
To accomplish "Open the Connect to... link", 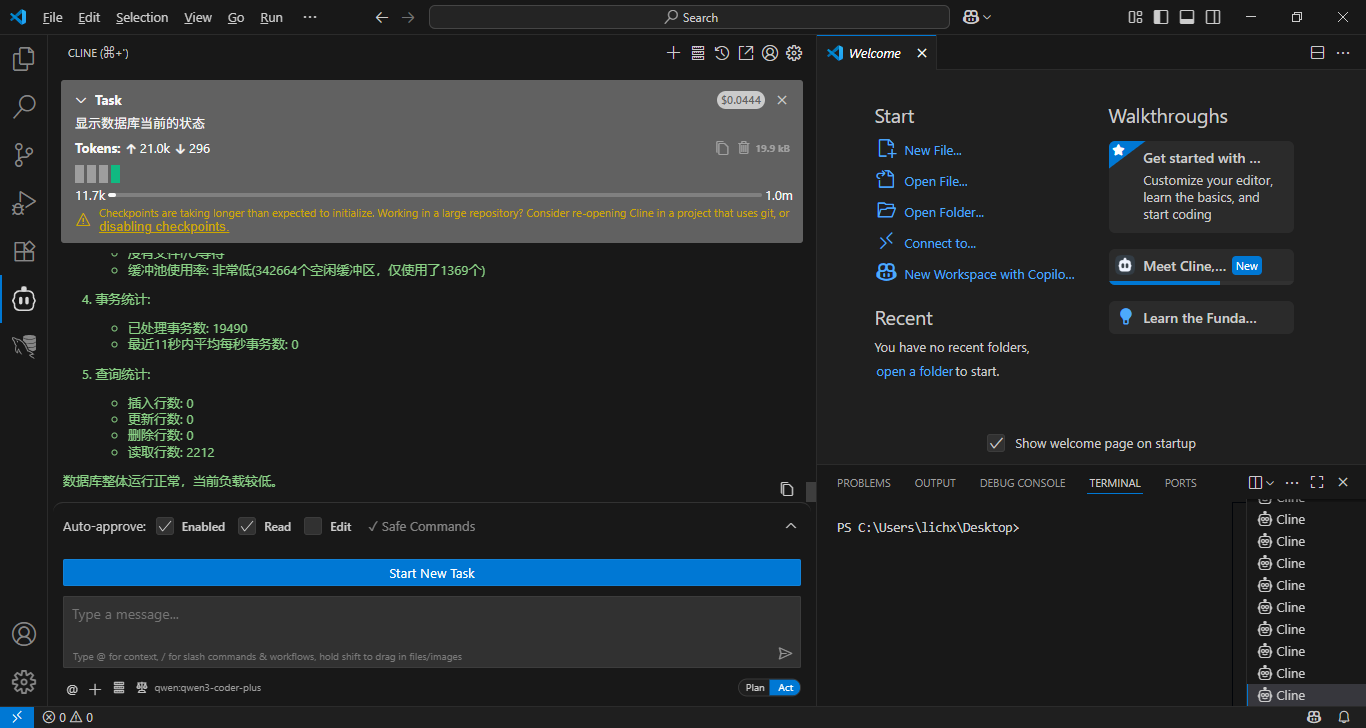I will (x=940, y=243).
